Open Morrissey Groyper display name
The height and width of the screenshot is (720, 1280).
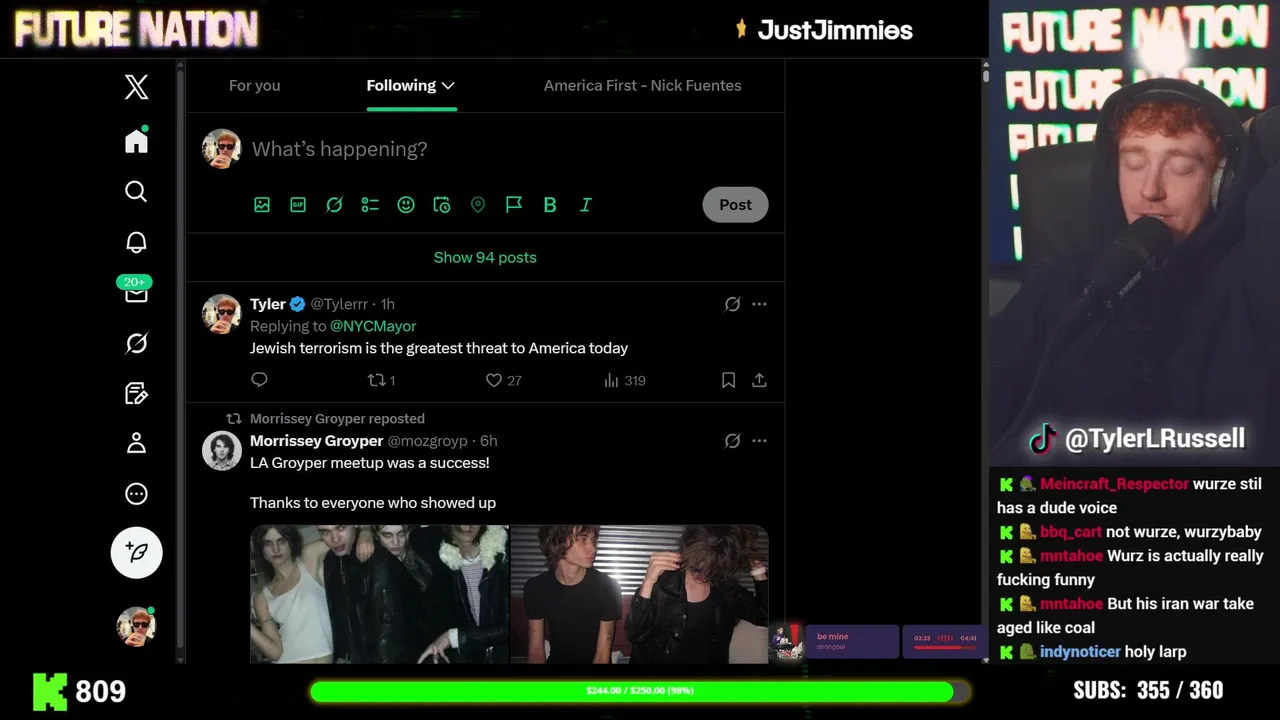(x=317, y=441)
